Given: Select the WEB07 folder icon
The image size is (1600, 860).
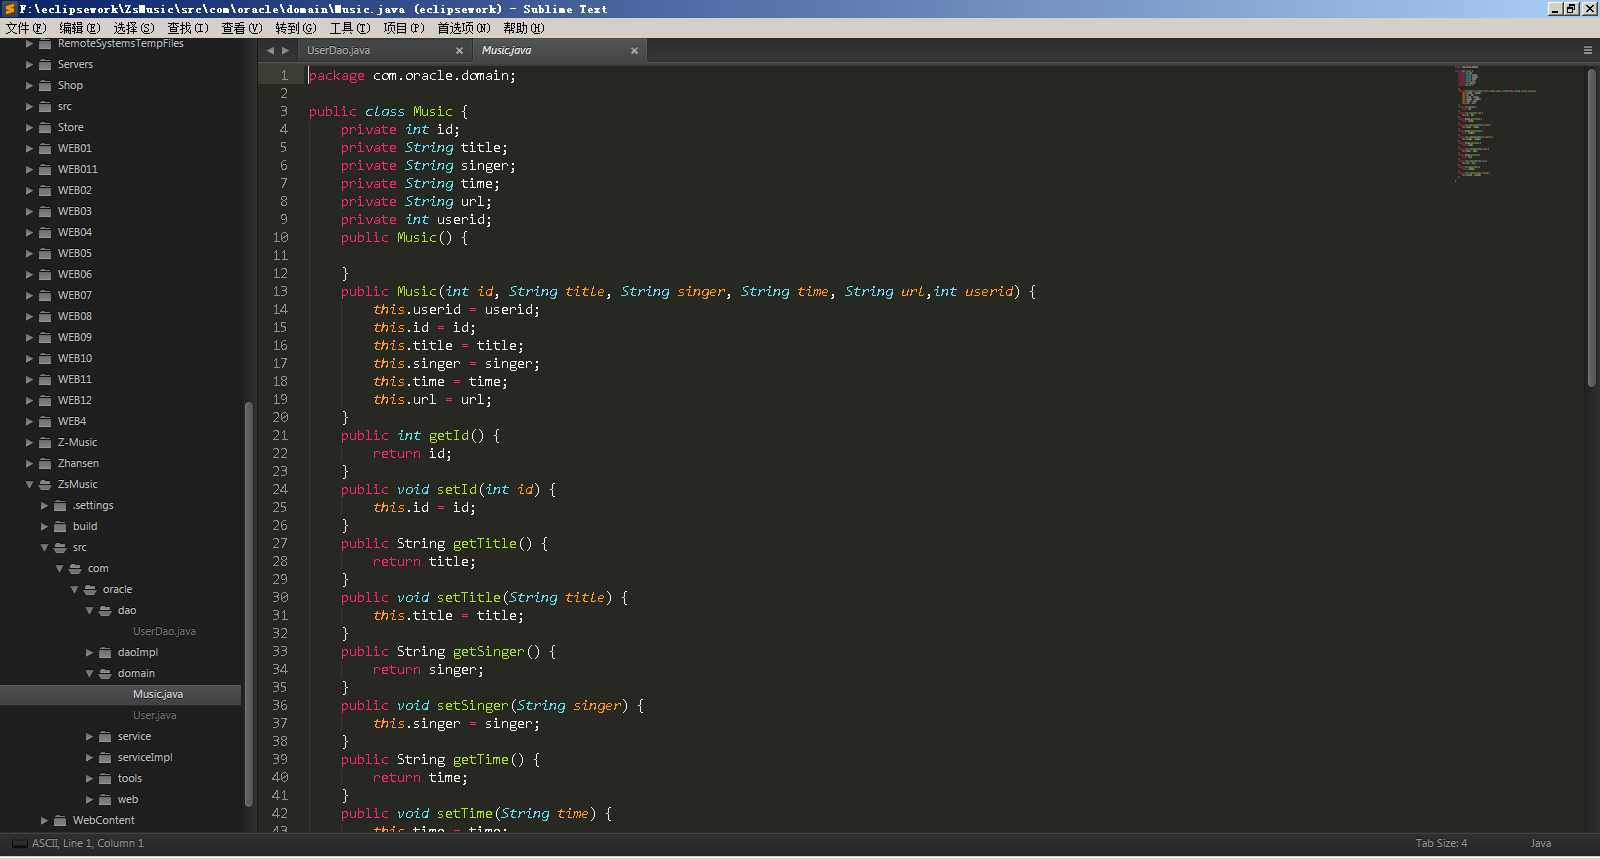Looking at the screenshot, I should point(45,295).
